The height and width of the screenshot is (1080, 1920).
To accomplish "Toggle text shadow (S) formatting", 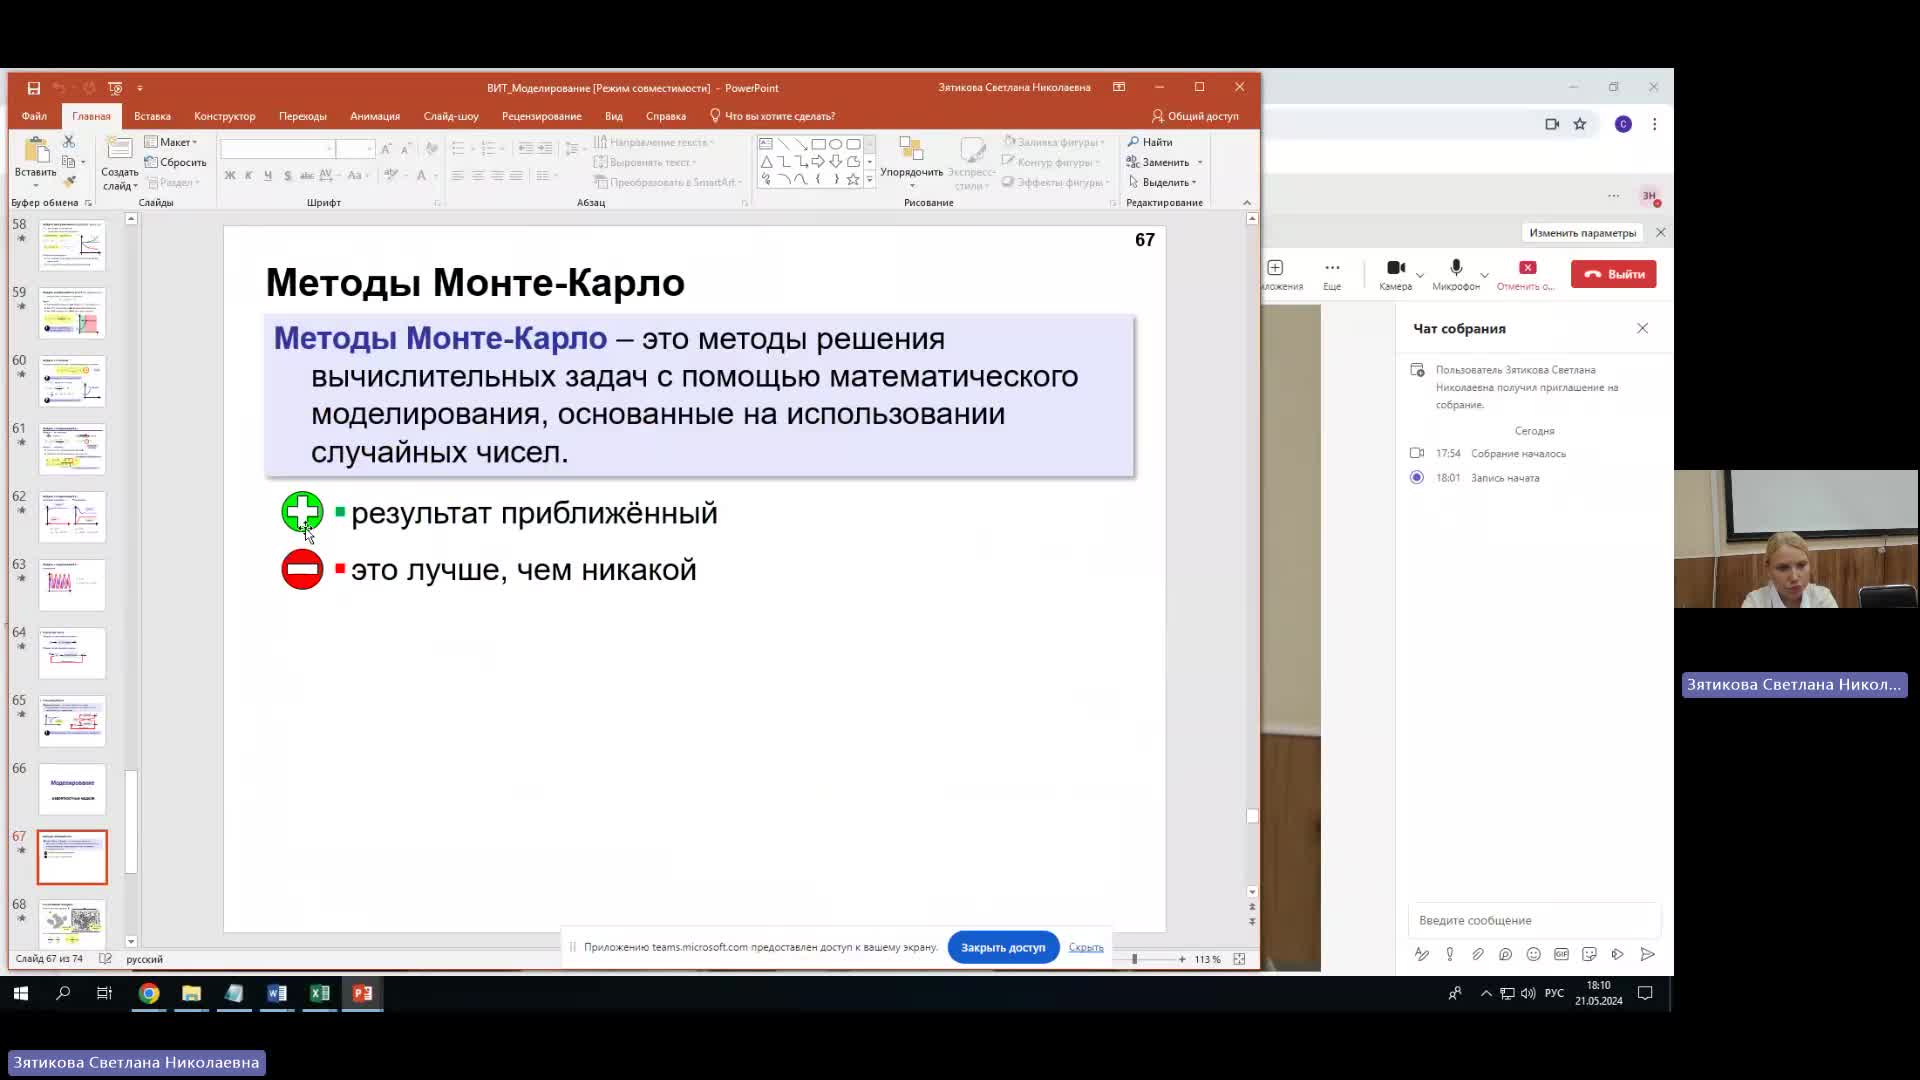I will point(288,175).
